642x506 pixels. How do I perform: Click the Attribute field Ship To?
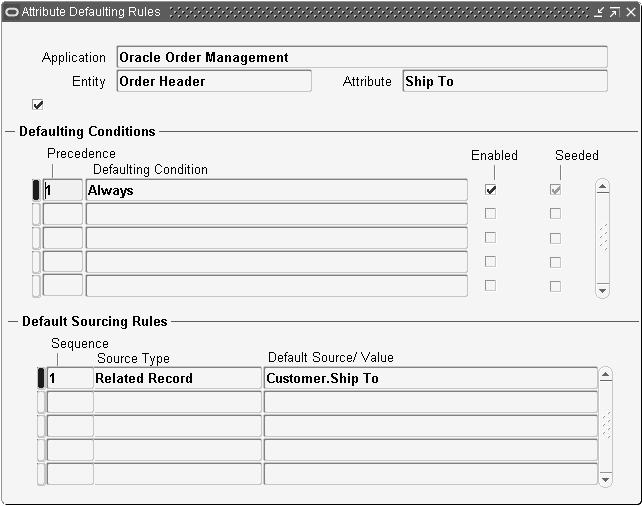pos(505,81)
